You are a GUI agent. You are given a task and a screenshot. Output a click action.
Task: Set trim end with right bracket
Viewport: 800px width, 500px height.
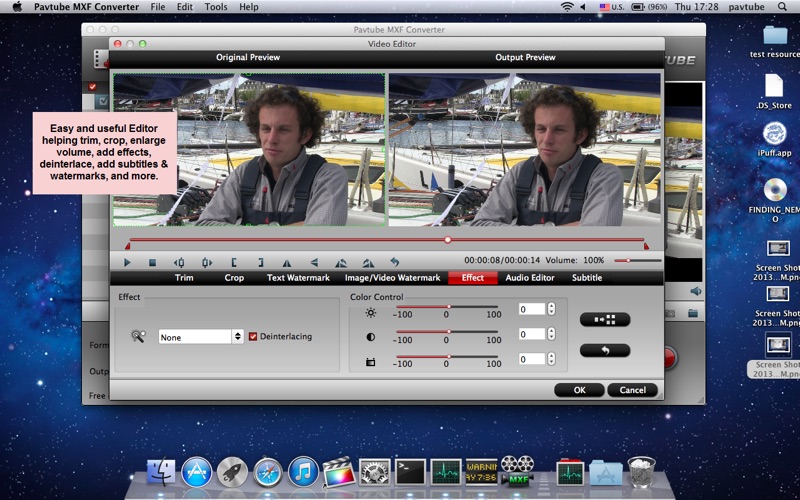click(x=261, y=262)
